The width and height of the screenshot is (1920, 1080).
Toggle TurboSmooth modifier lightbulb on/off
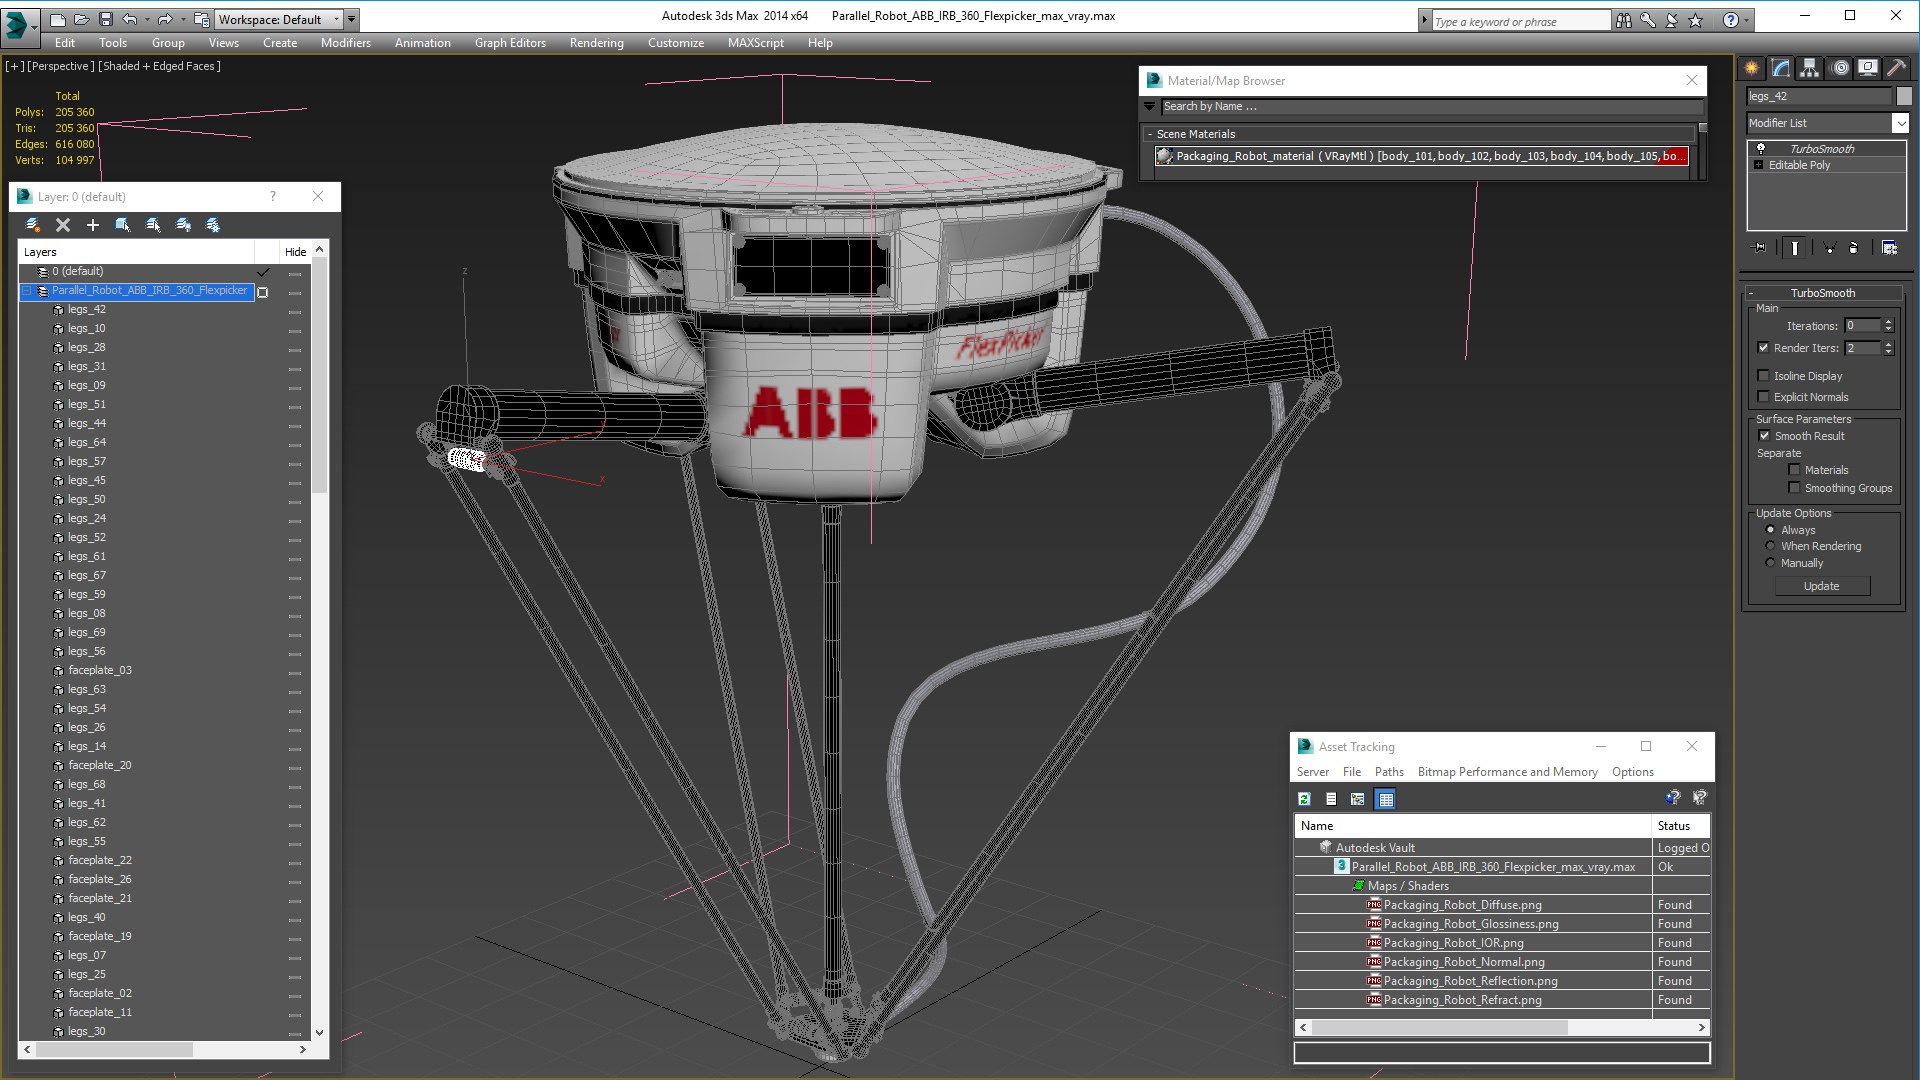[1761, 148]
